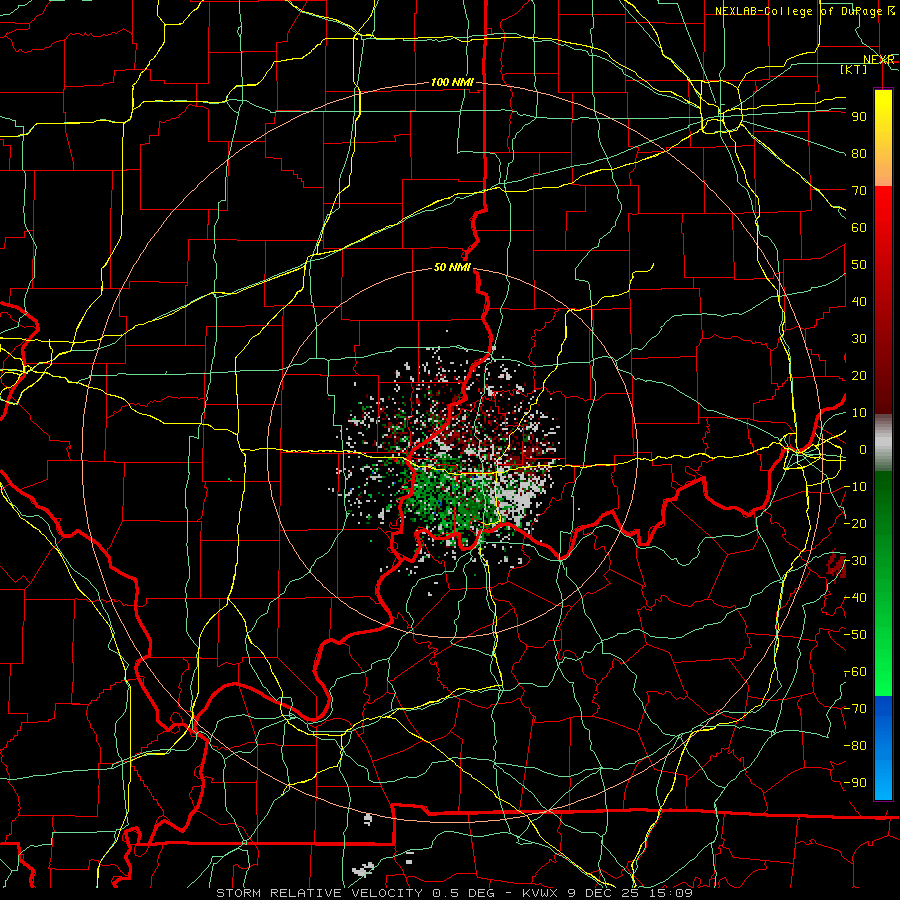The width and height of the screenshot is (900, 900).
Task: Click the 30 value on the velocity scale
Action: [859, 339]
